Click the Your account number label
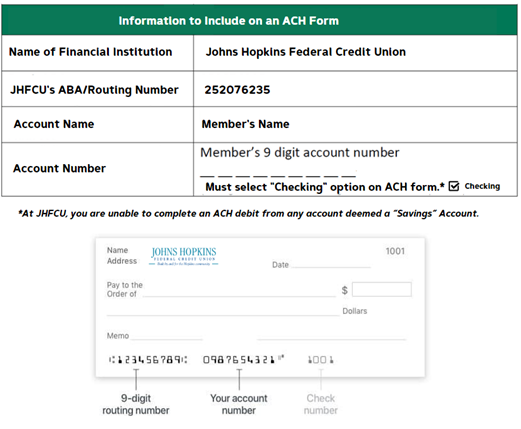The image size is (521, 429). tap(239, 404)
